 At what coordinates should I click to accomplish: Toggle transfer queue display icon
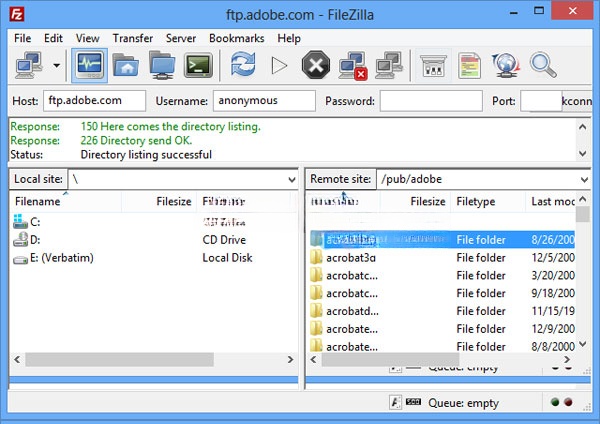click(198, 65)
